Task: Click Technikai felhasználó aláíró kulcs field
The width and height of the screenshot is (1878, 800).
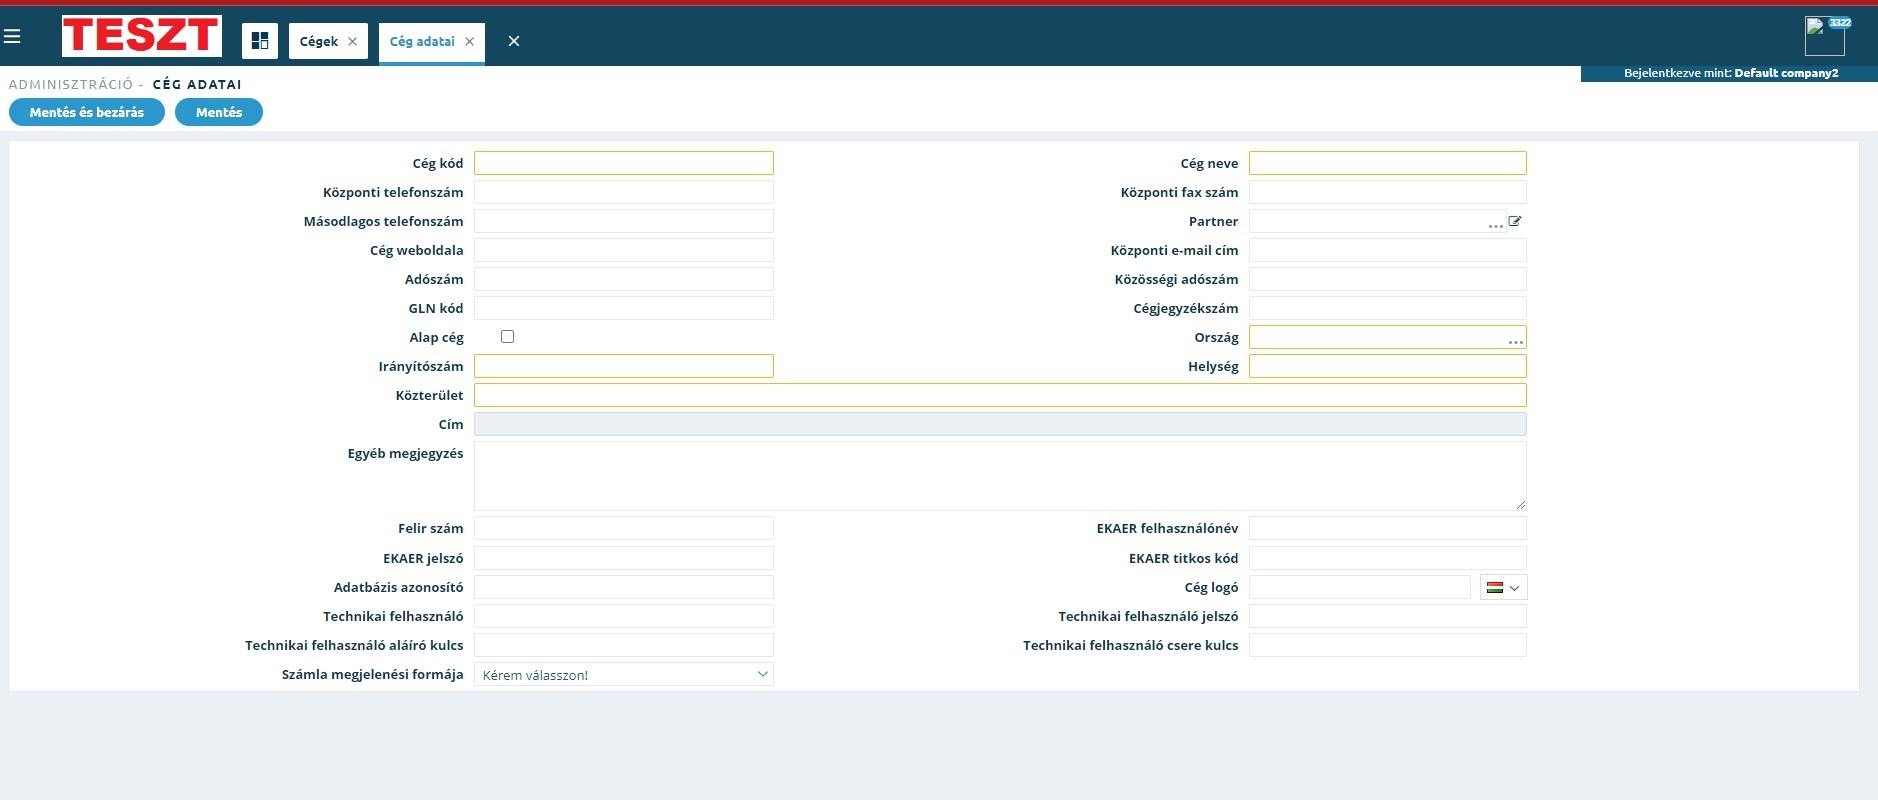Action: click(x=624, y=645)
